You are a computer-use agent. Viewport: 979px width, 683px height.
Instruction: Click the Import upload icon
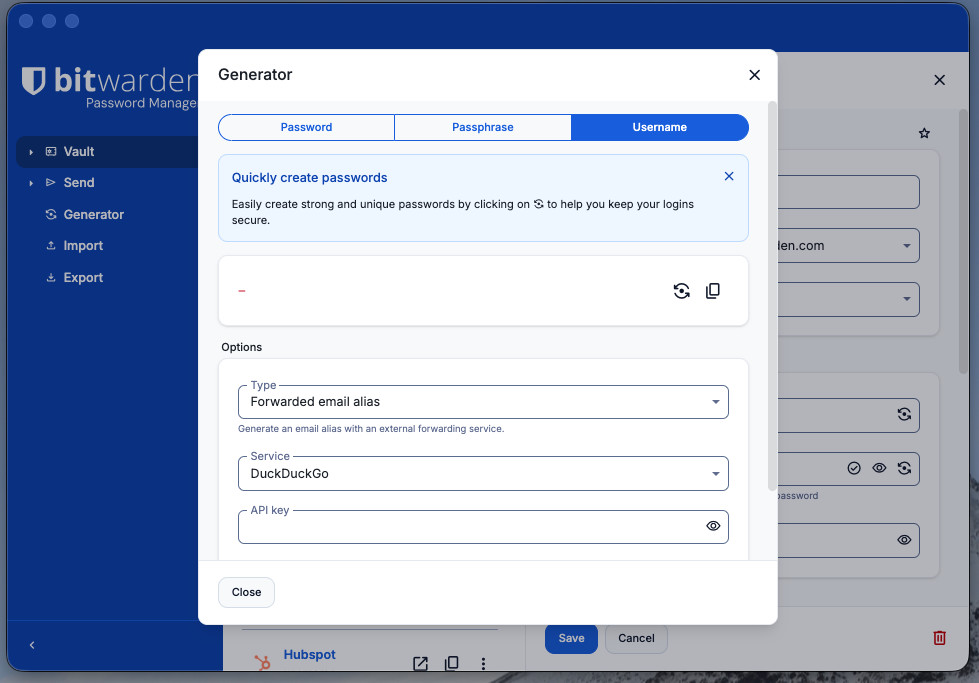pyautogui.click(x=51, y=246)
